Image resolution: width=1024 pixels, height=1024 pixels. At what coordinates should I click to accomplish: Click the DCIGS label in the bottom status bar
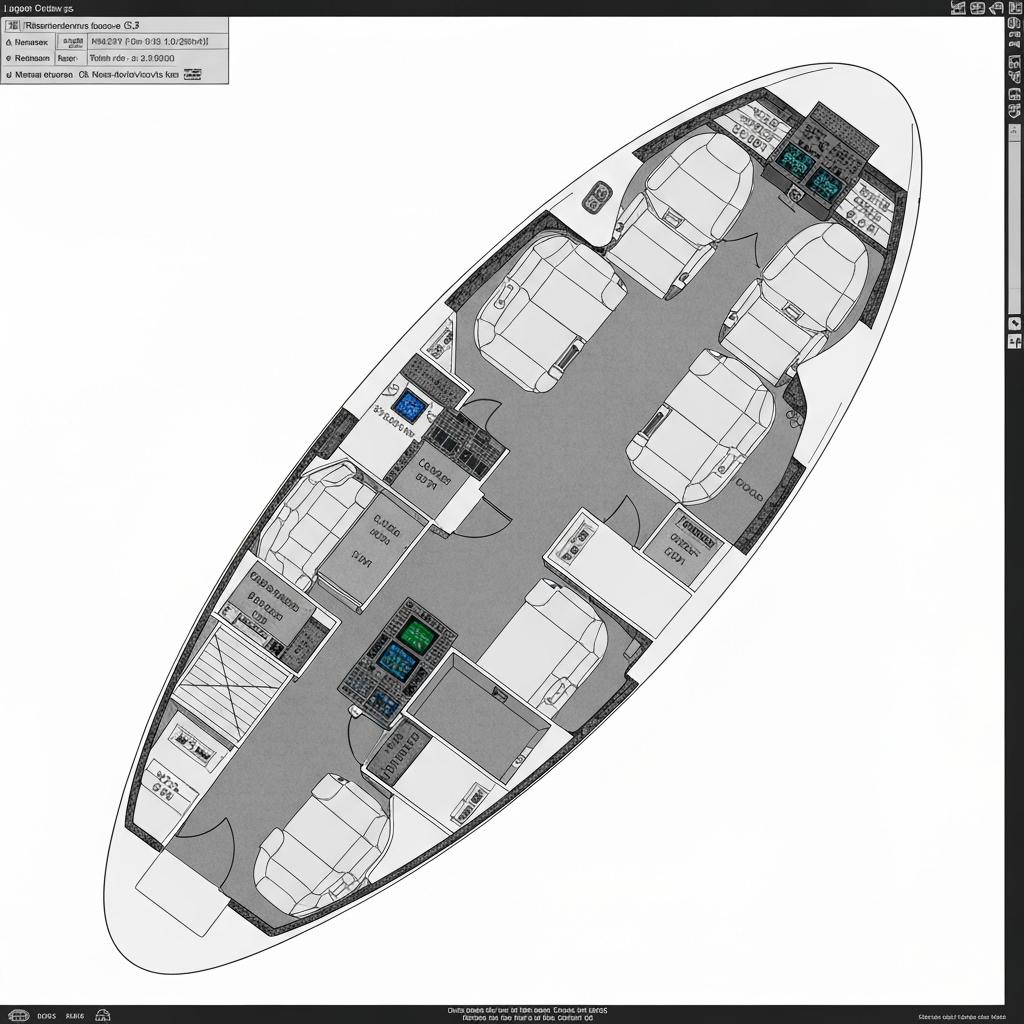(x=46, y=1016)
